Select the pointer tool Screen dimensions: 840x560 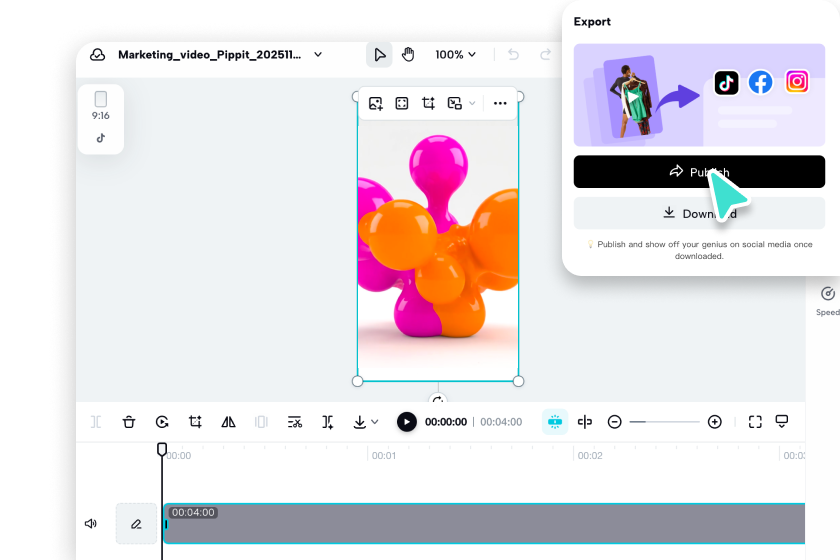(379, 55)
